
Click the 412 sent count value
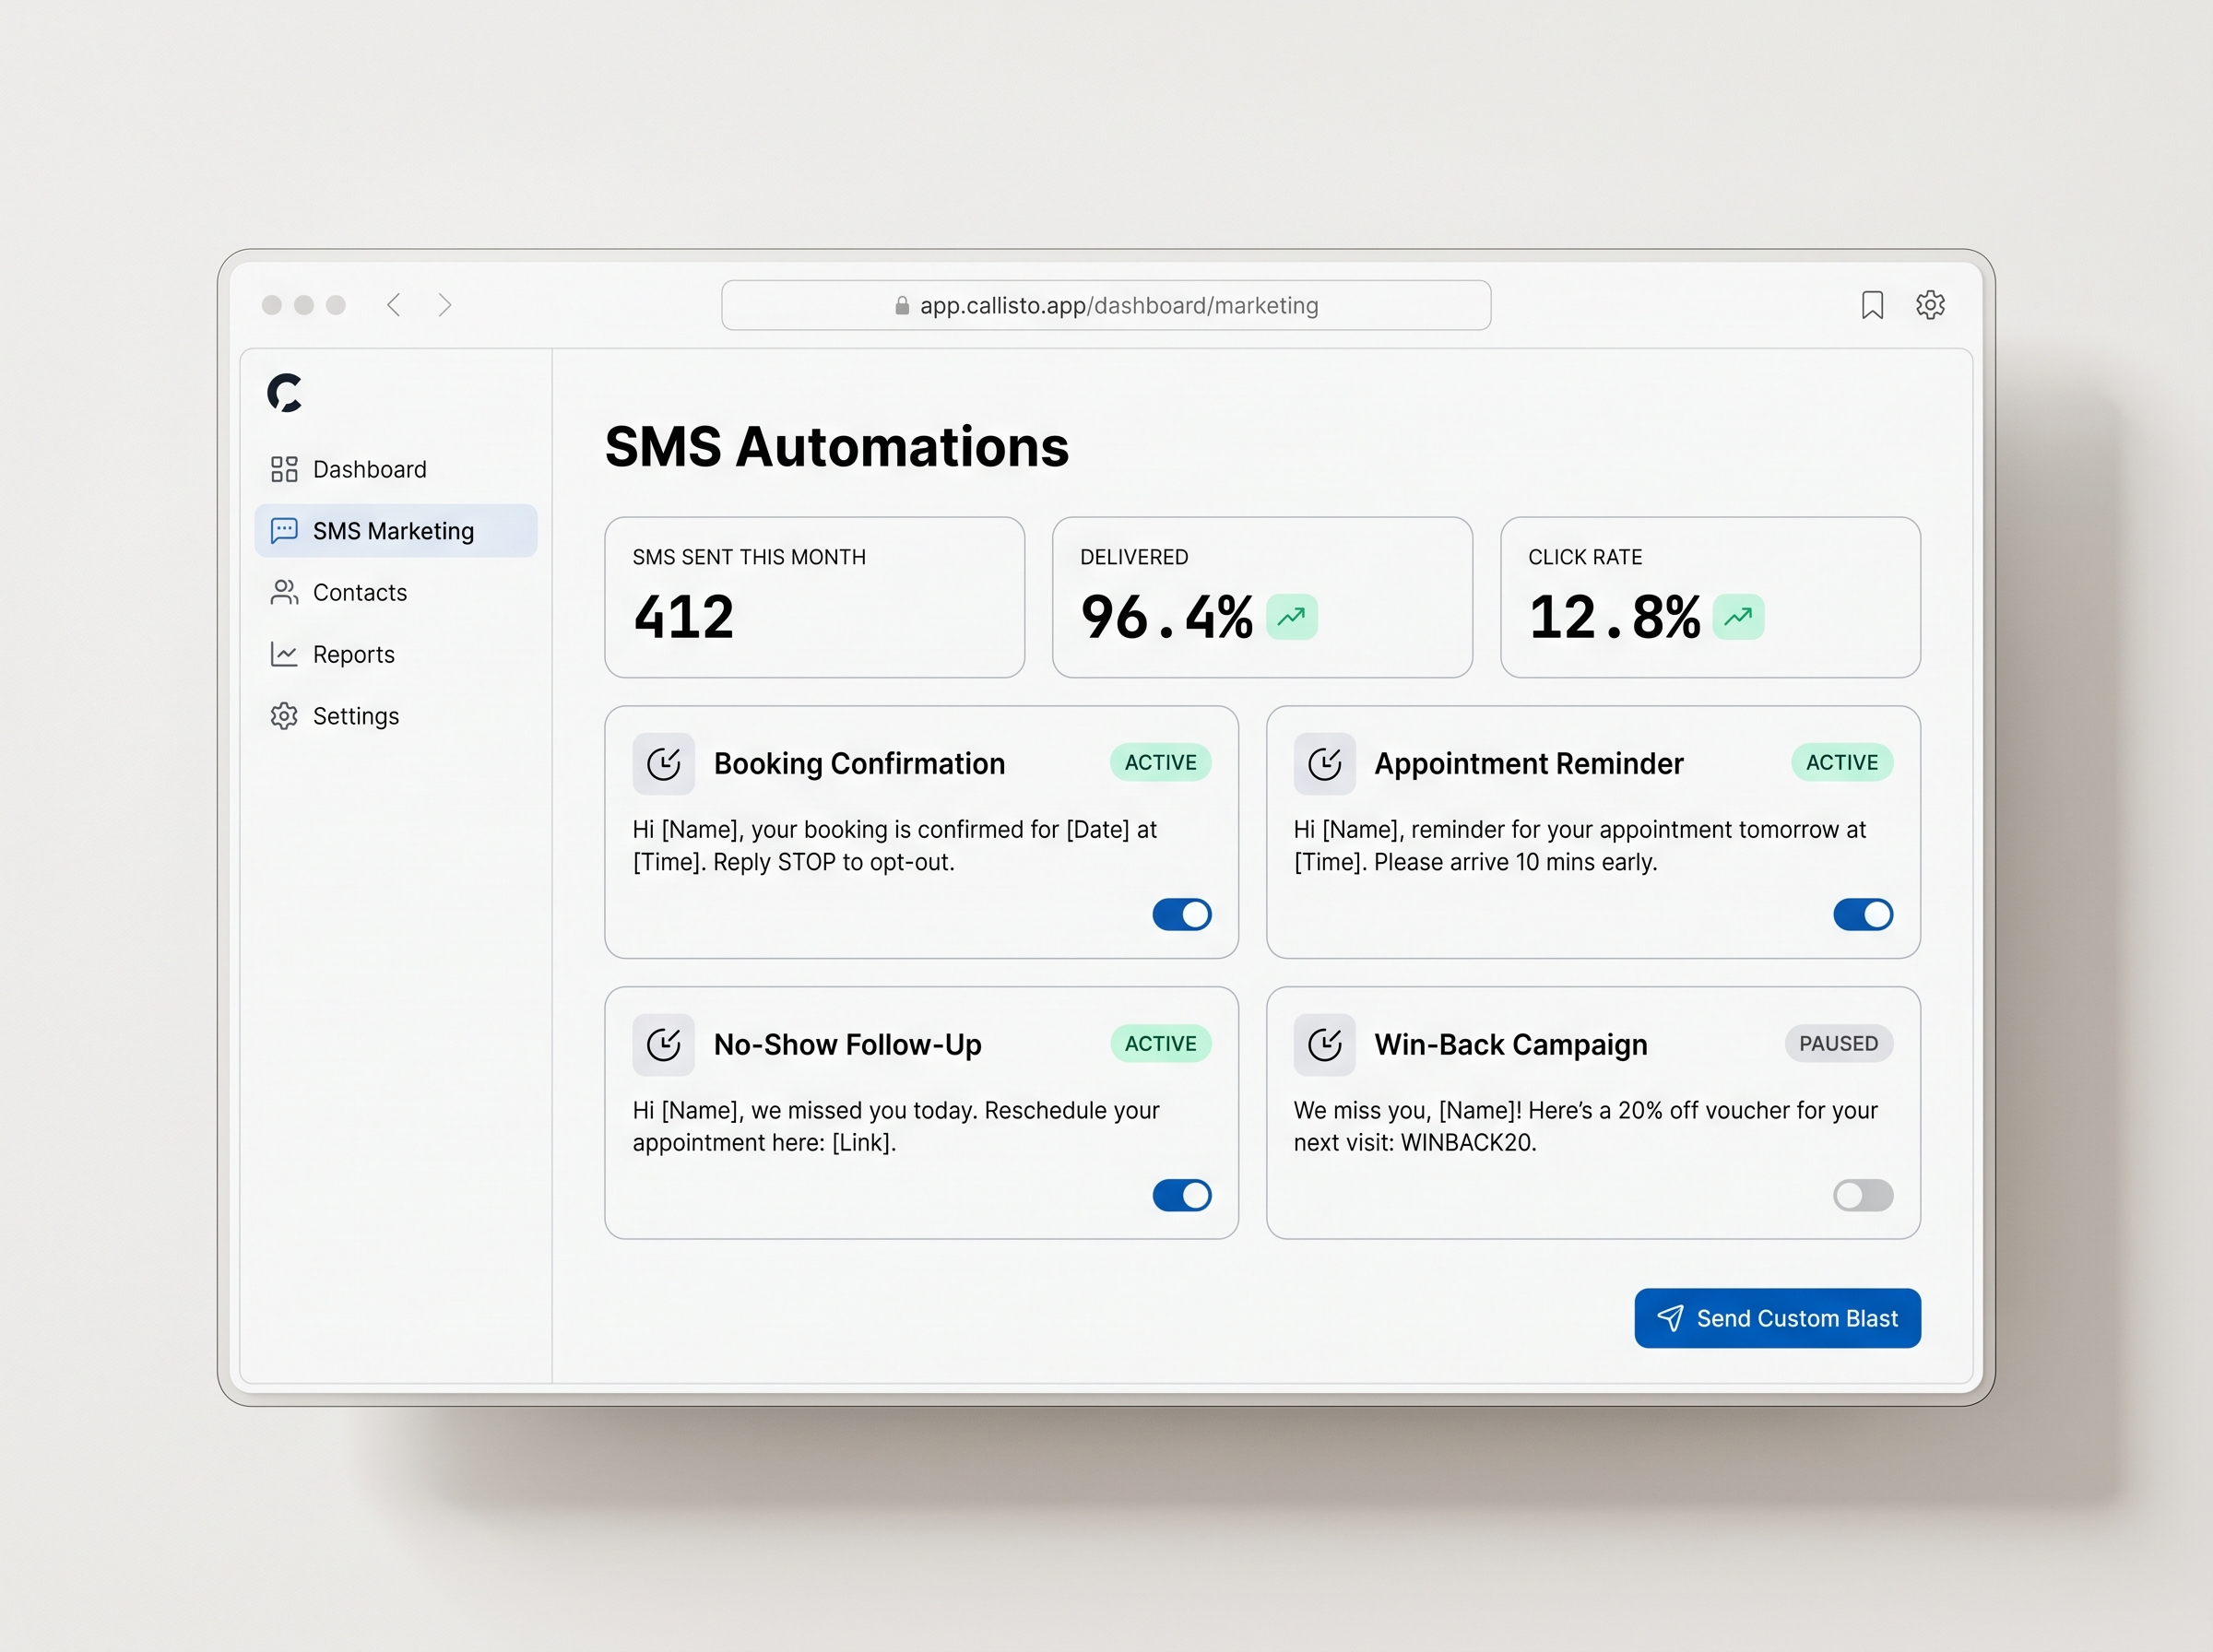pyautogui.click(x=684, y=616)
